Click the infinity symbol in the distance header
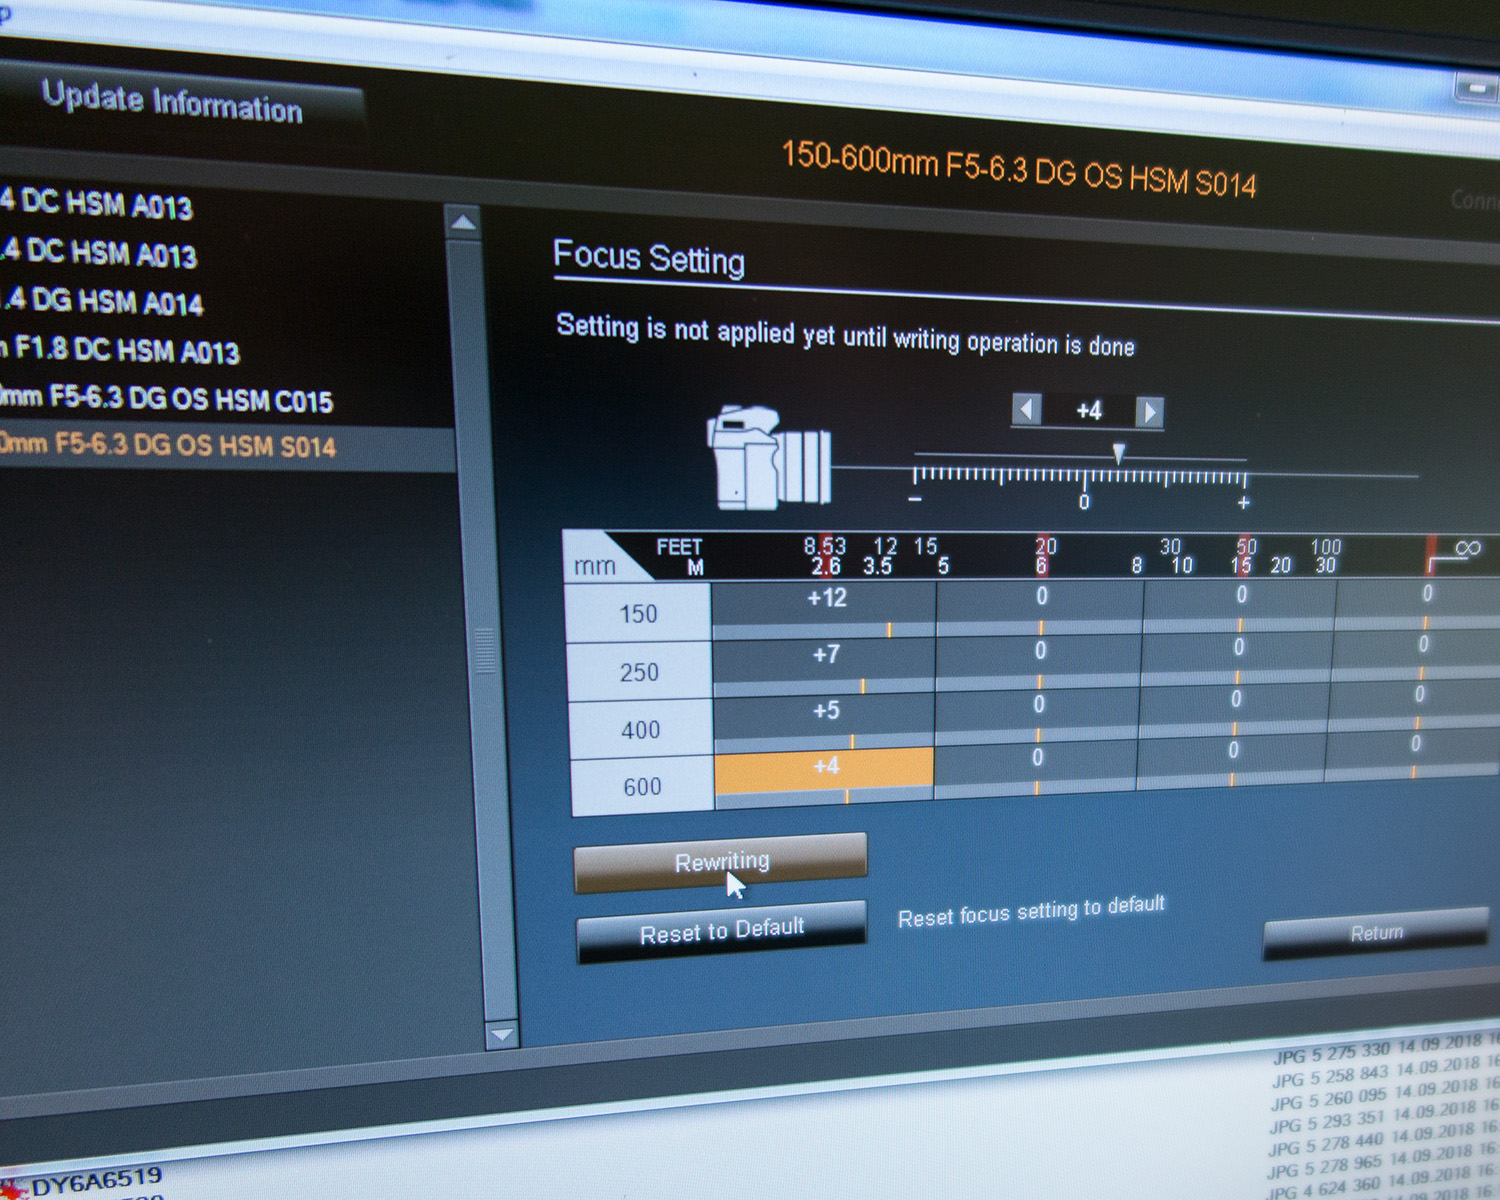 (1467, 548)
